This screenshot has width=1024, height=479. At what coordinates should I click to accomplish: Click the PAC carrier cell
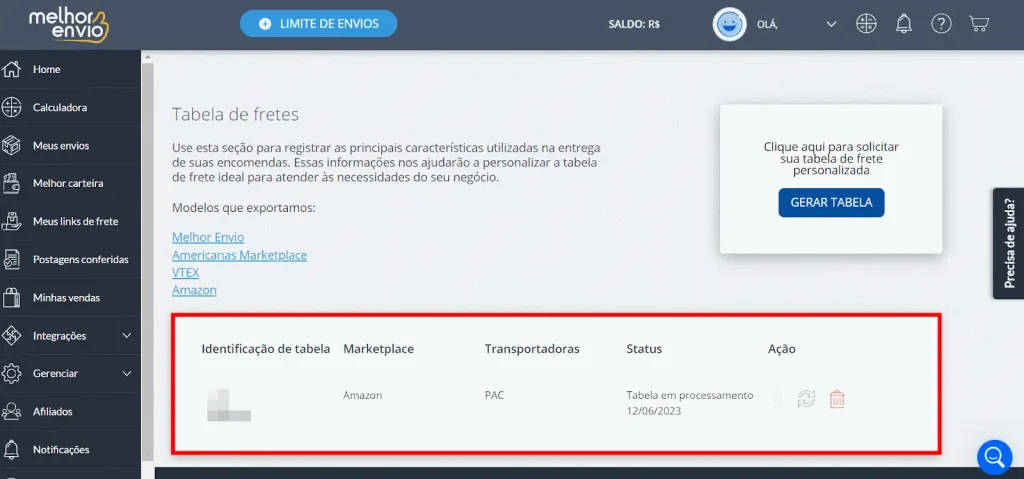494,395
